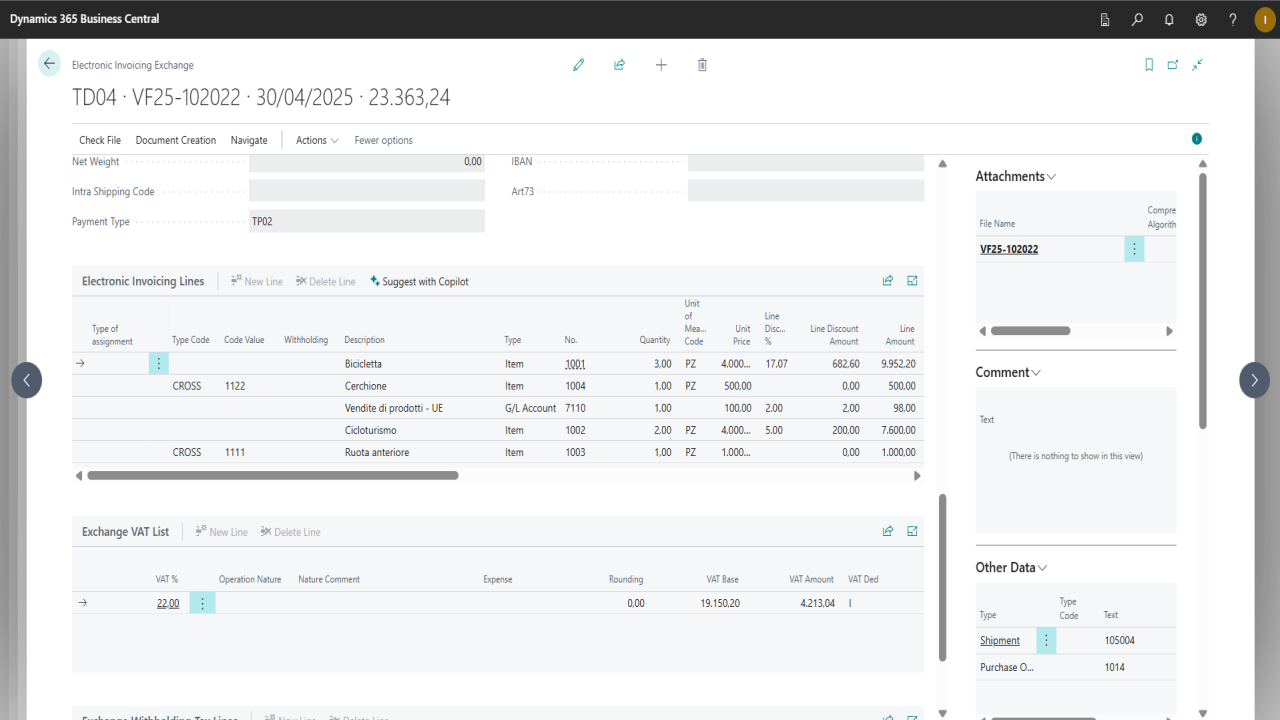Click Attachments pane horizontal scrollbar
Viewport: 1280px width, 720px height.
click(x=1030, y=331)
